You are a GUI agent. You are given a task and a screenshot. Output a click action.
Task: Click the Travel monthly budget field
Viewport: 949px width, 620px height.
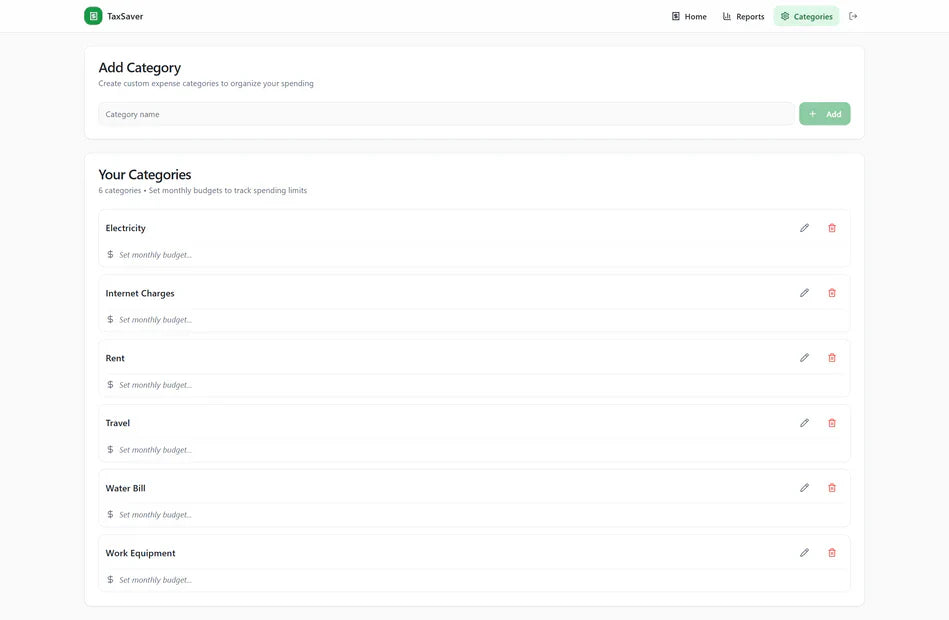474,450
